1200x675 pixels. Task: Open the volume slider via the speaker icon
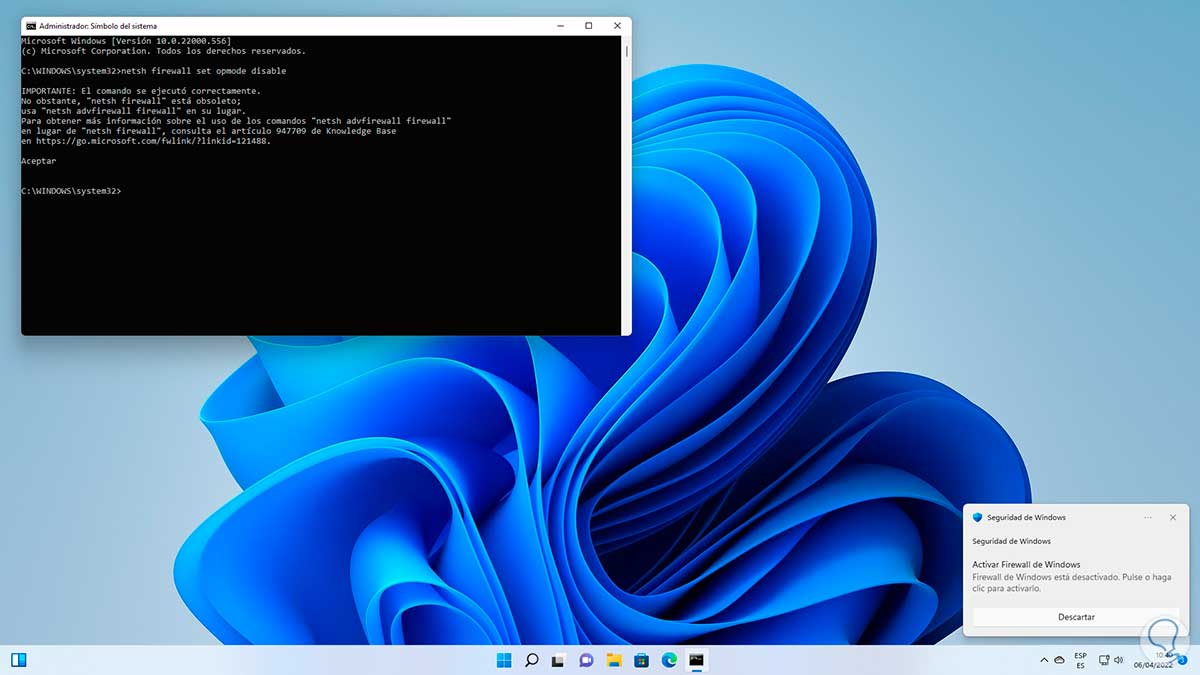point(1117,660)
